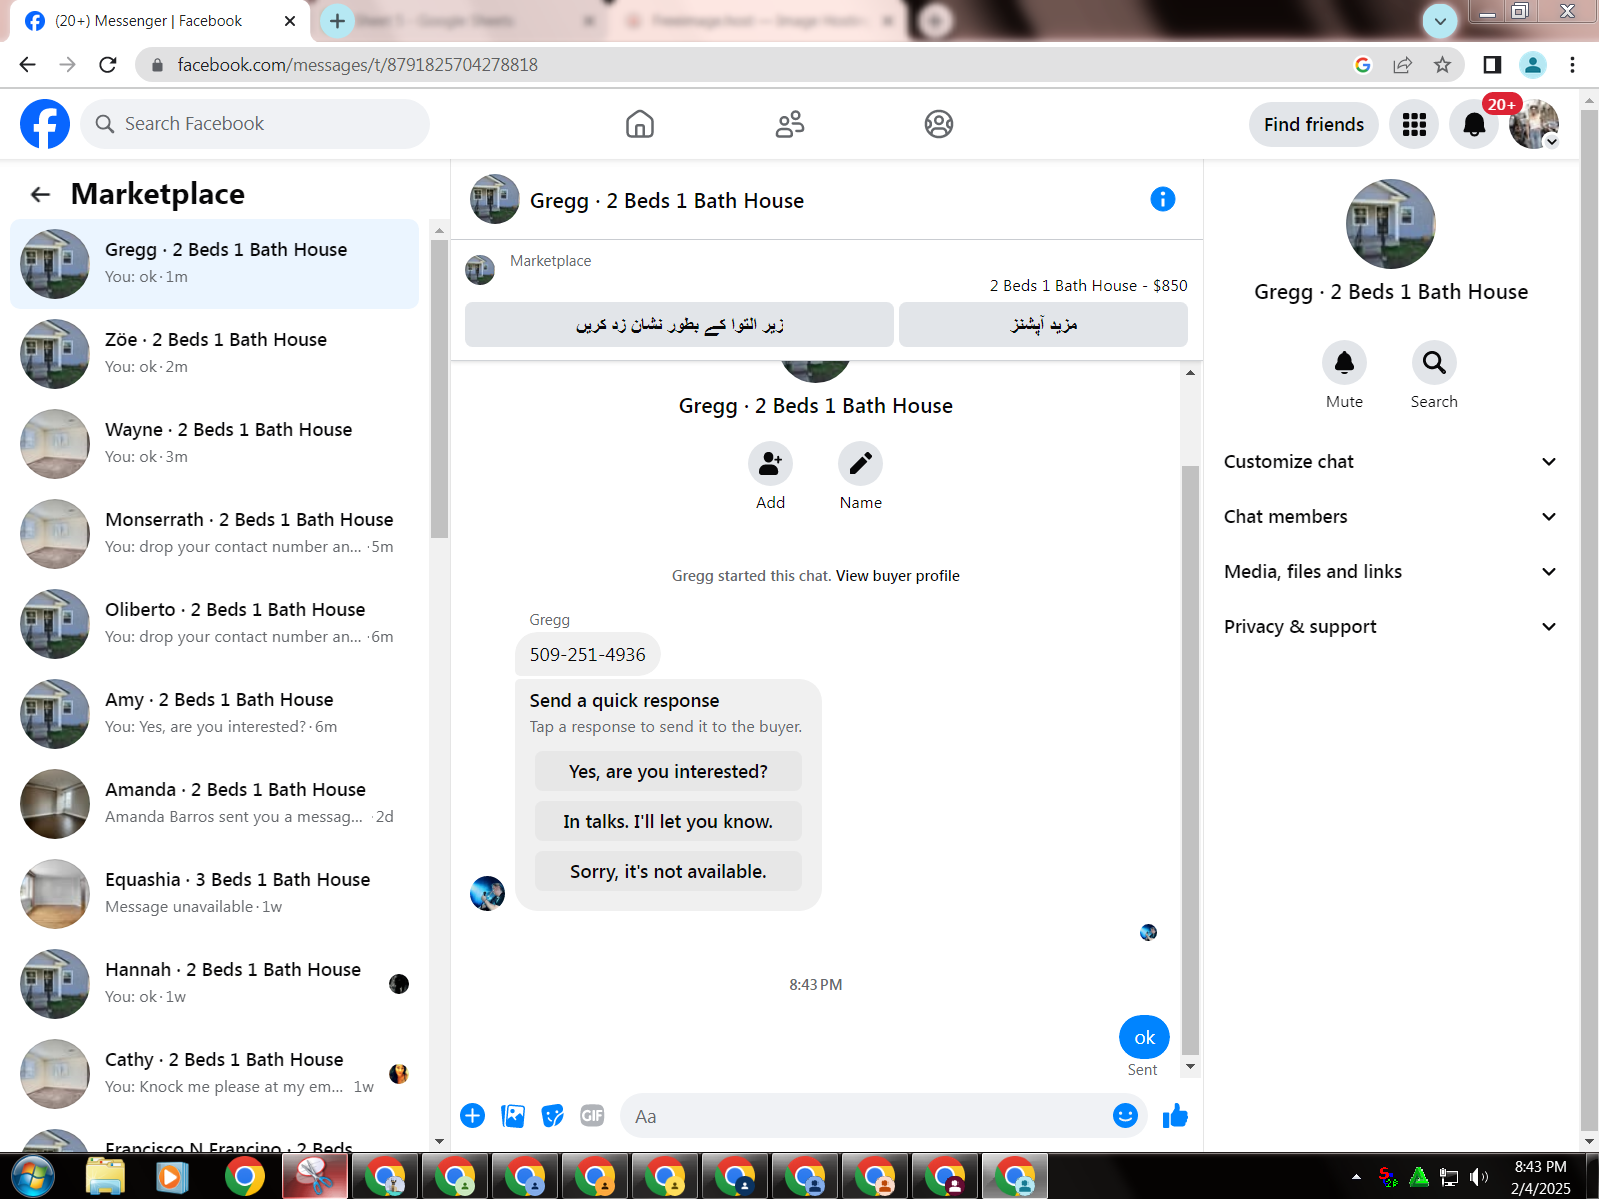Open more actions plus icon
1599x1199 pixels.
(x=473, y=1116)
